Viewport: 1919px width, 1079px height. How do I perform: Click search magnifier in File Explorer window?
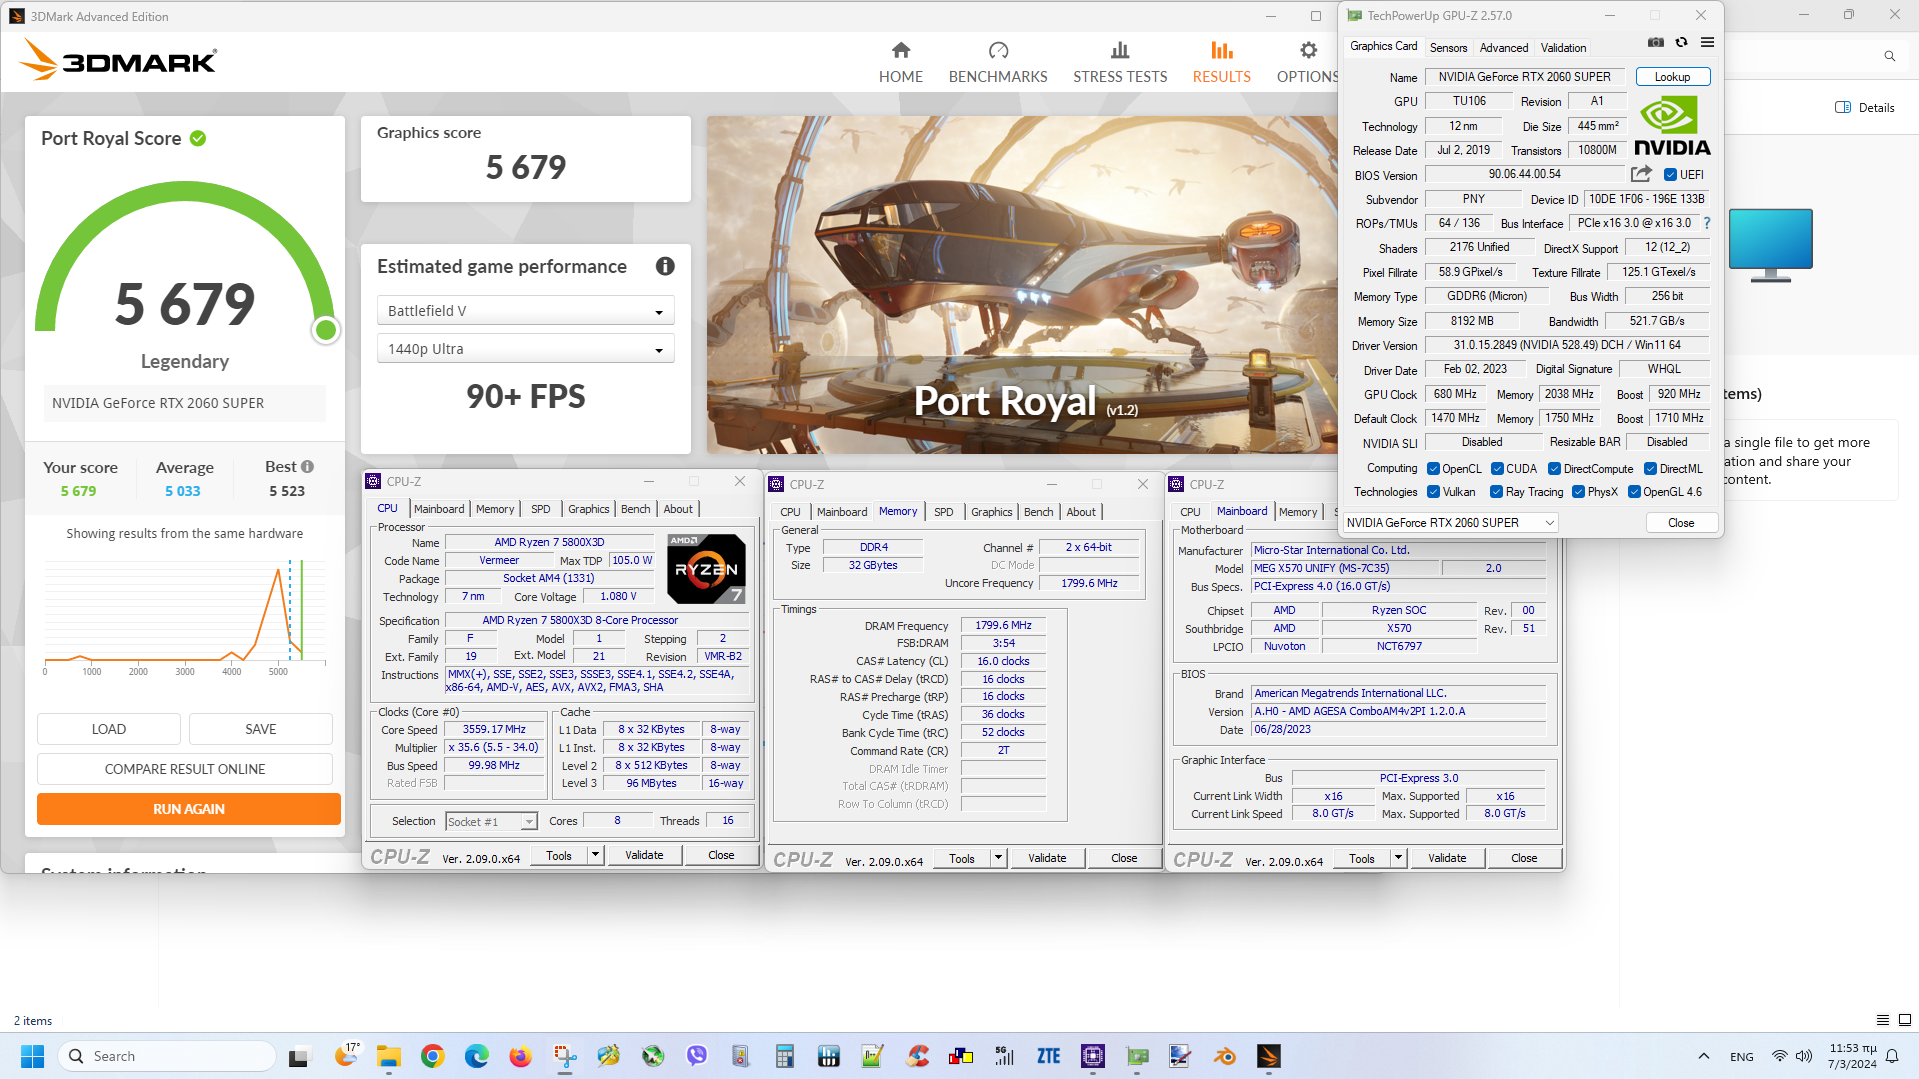pos(1890,56)
